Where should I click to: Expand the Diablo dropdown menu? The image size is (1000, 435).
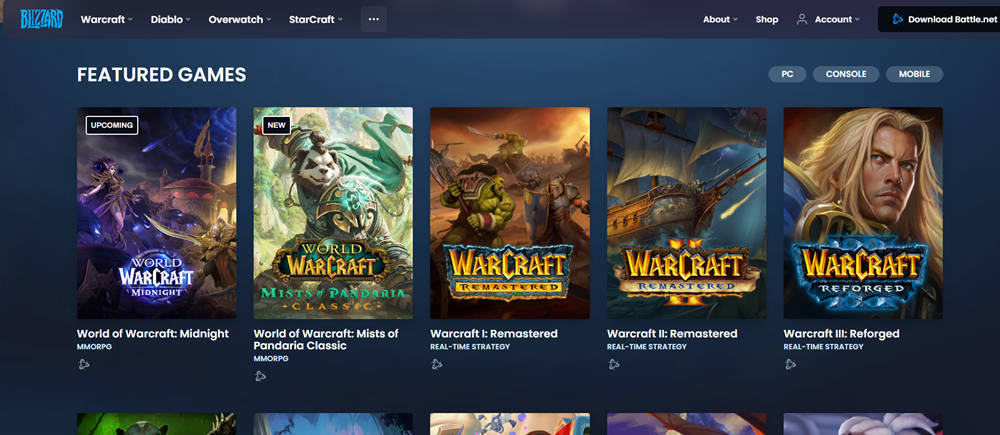[171, 19]
